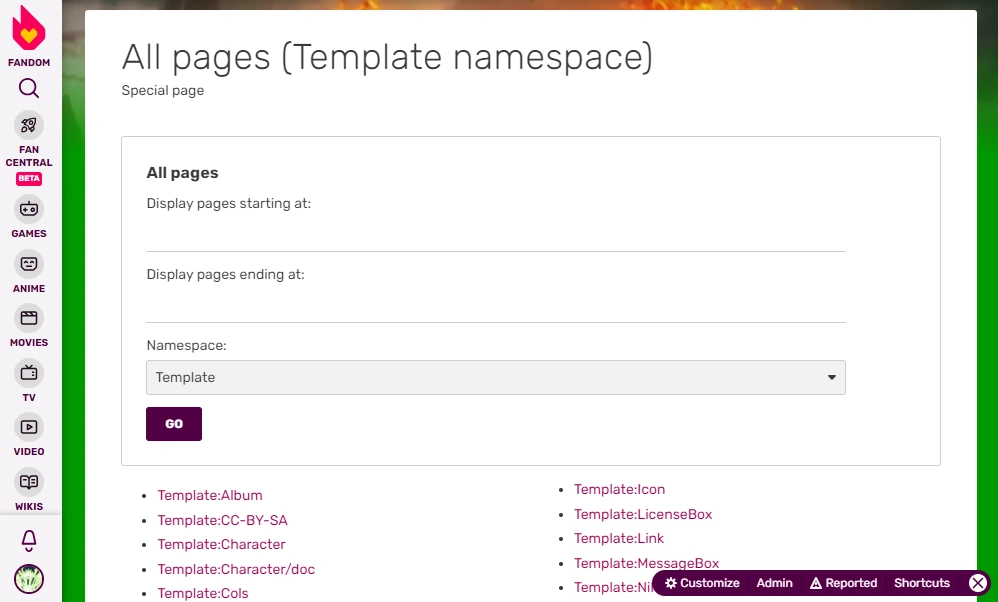The height and width of the screenshot is (602, 998).
Task: Open the Template:LicenseBox link
Action: point(643,514)
